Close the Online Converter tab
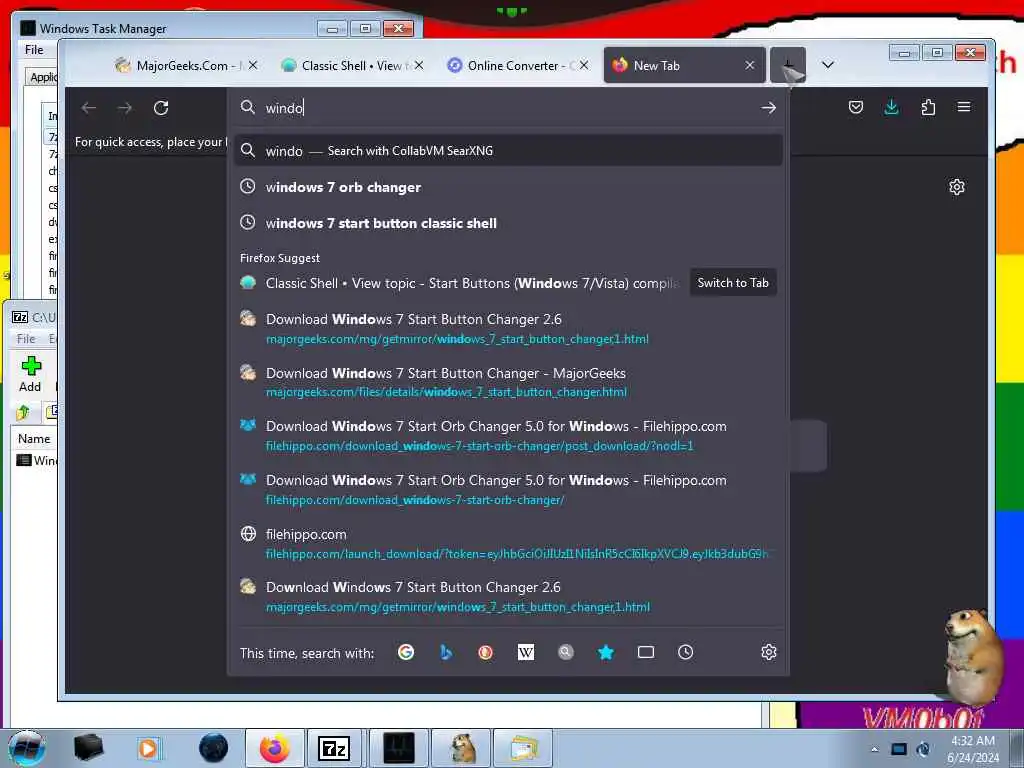Viewport: 1024px width, 768px height. (x=584, y=65)
